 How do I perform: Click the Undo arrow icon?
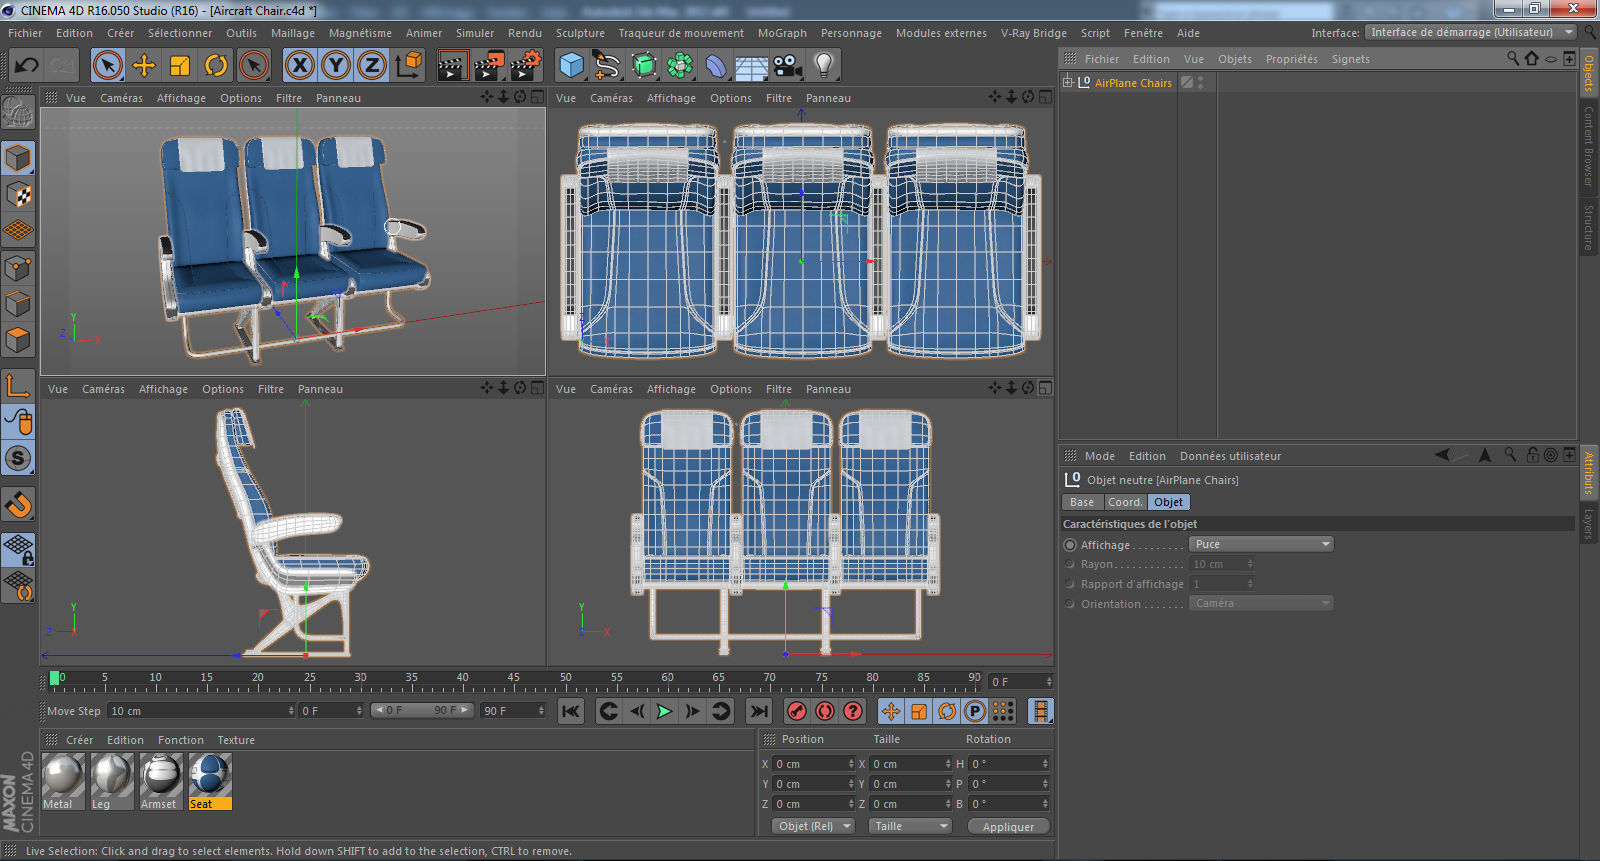26,66
